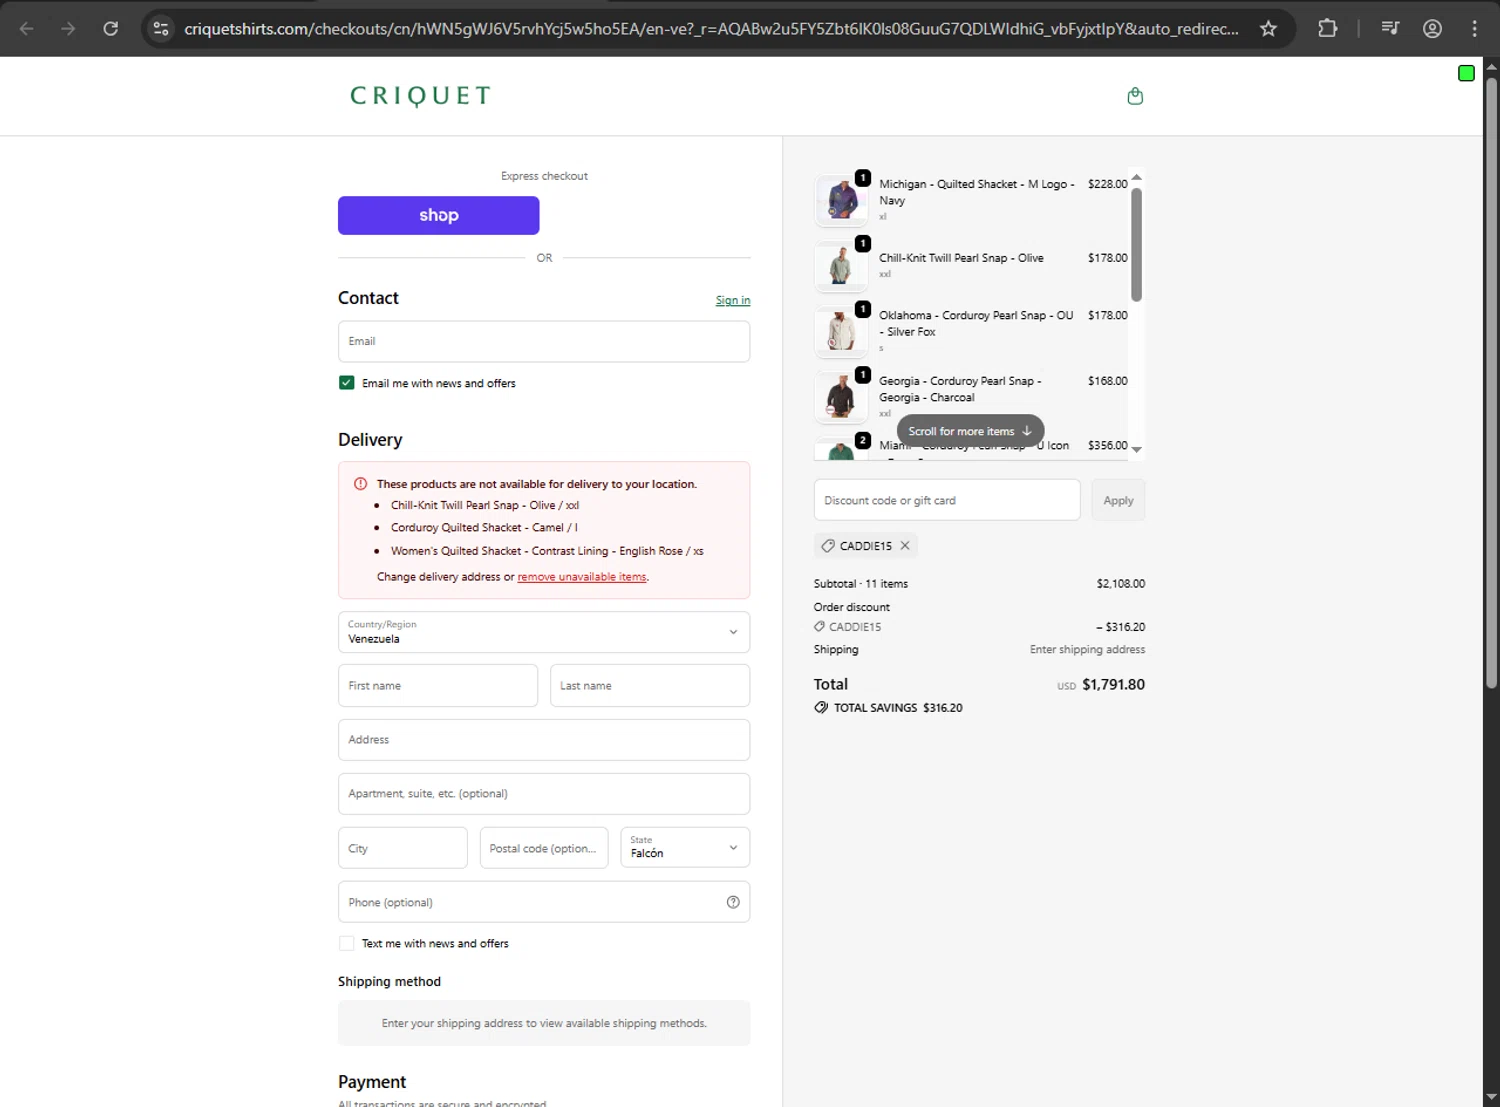
Task: Open the Chrome profile menu
Action: pyautogui.click(x=1432, y=28)
